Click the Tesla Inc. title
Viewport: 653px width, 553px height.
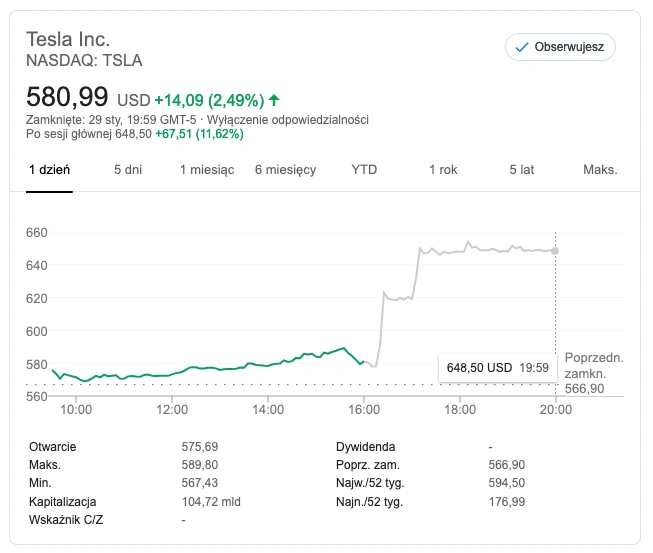point(68,40)
